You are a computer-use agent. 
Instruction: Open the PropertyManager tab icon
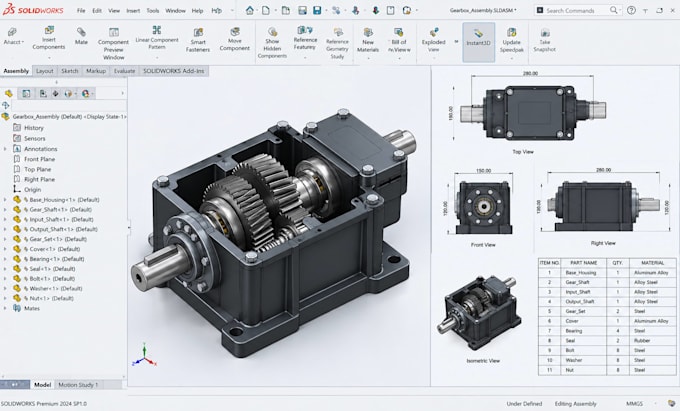point(26,93)
